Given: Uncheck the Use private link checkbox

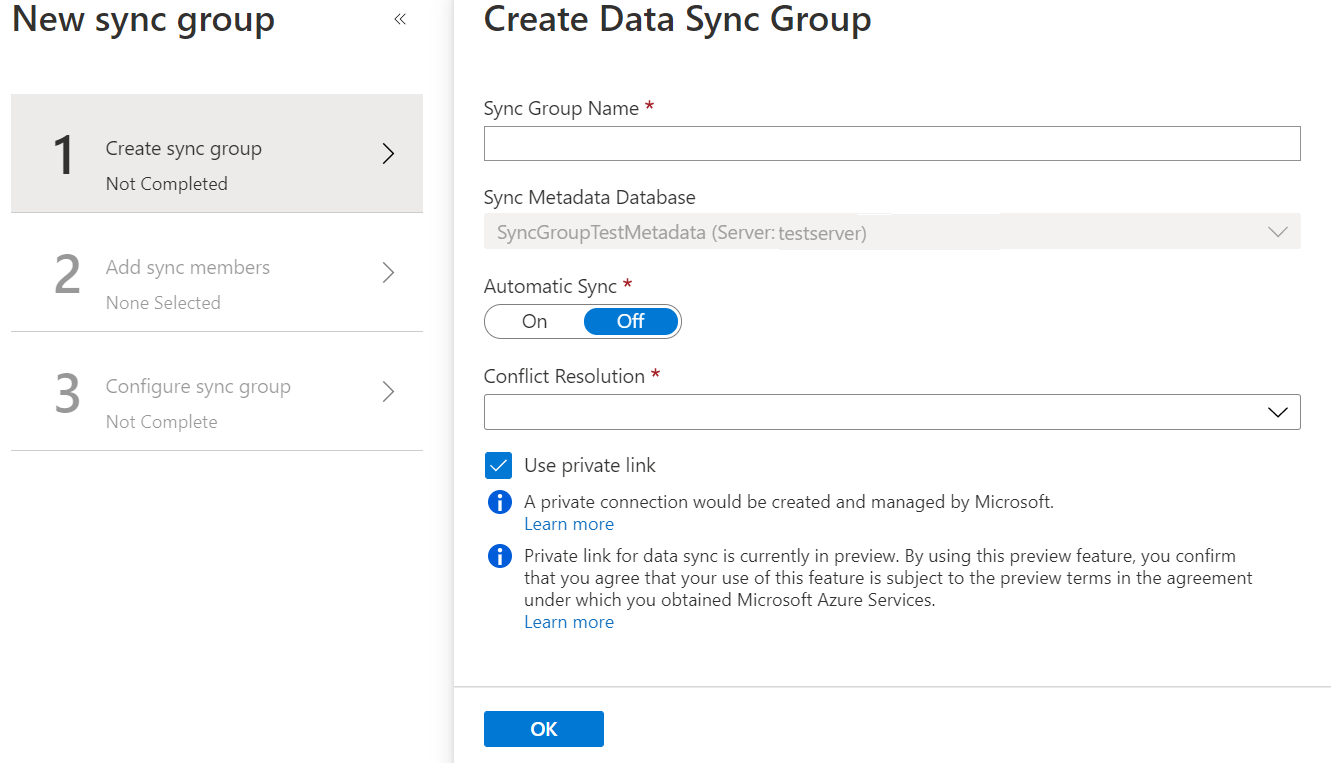Looking at the screenshot, I should (x=498, y=466).
